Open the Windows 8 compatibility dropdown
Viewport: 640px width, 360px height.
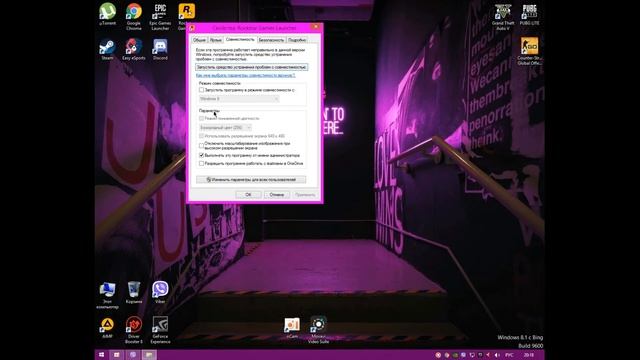pos(239,99)
